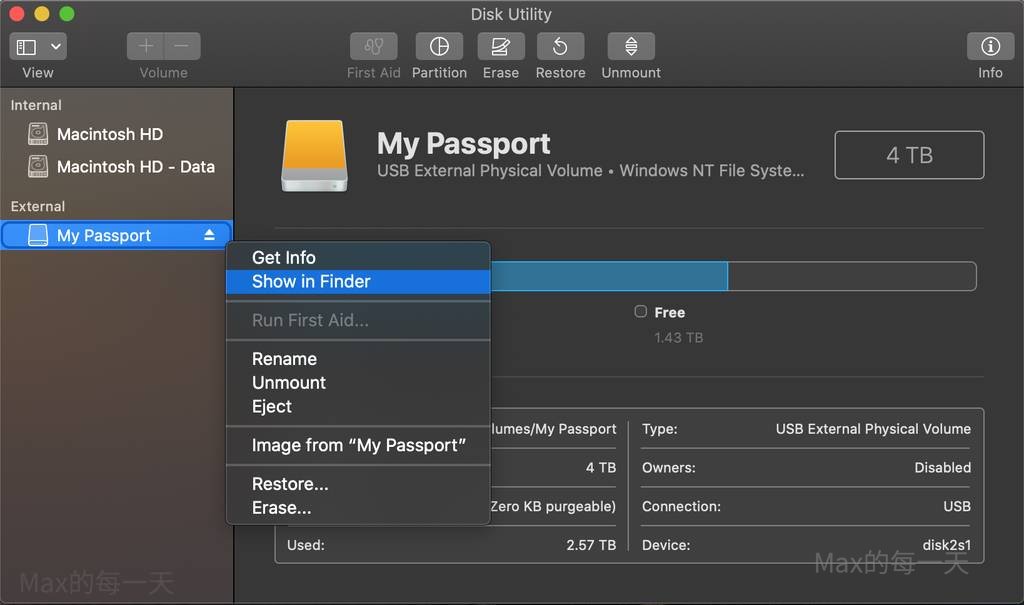Viewport: 1024px width, 605px height.
Task: Select Get Info in context menu
Action: point(284,258)
